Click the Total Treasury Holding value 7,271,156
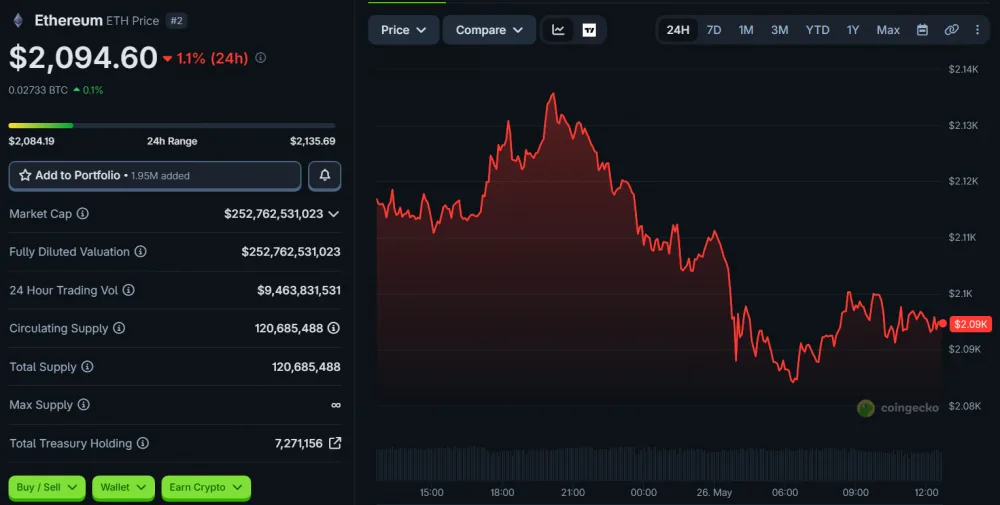The height and width of the screenshot is (505, 1000). pyautogui.click(x=298, y=443)
